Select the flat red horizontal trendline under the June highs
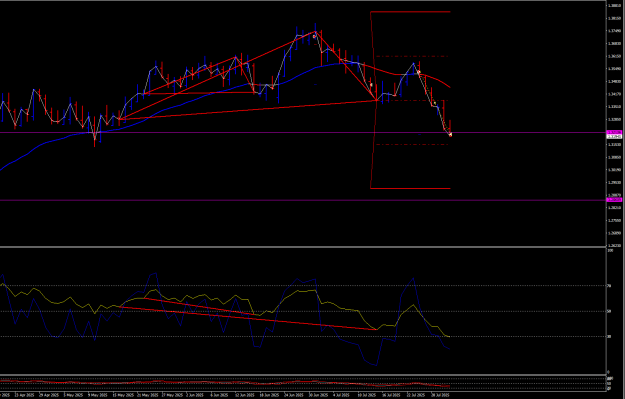 pyautogui.click(x=199, y=93)
